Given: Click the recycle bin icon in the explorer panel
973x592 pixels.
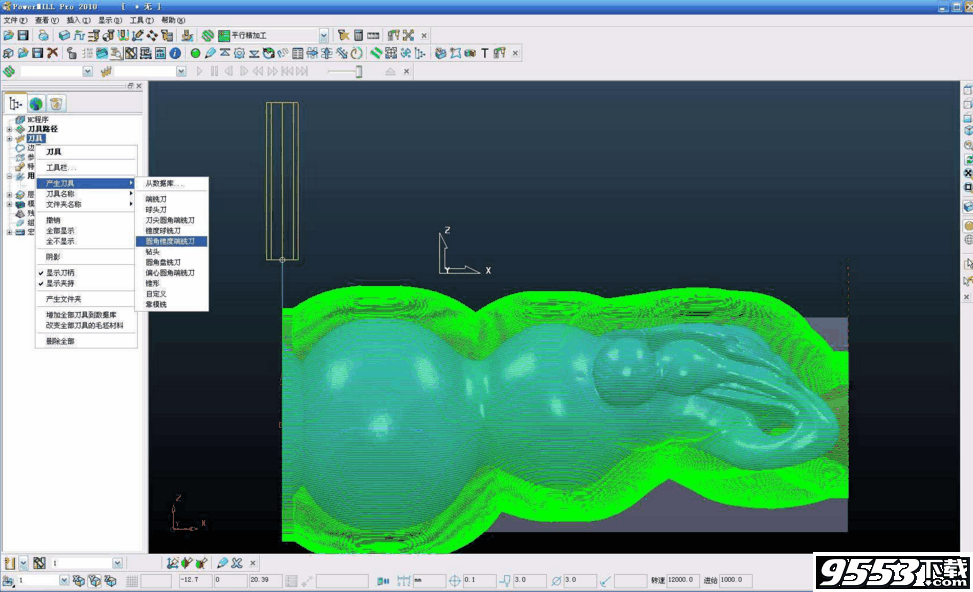Looking at the screenshot, I should [57, 103].
